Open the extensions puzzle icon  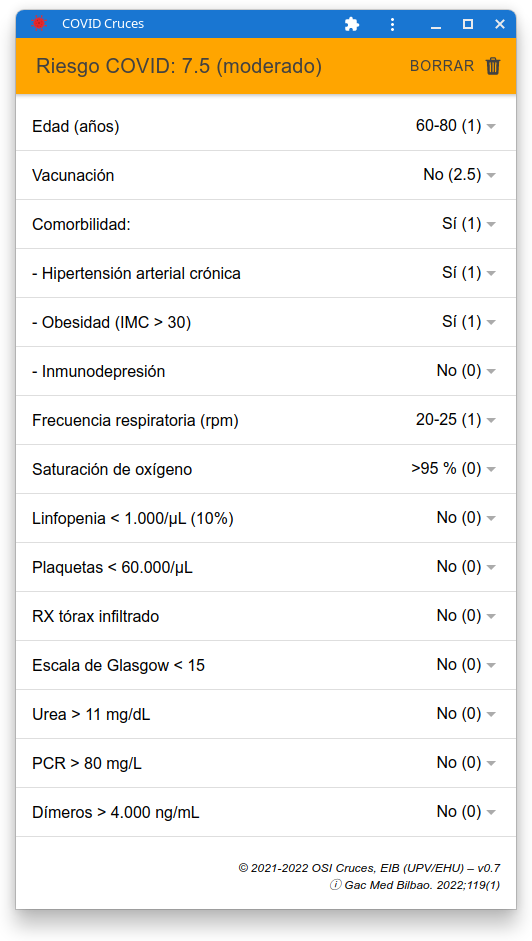pyautogui.click(x=352, y=24)
